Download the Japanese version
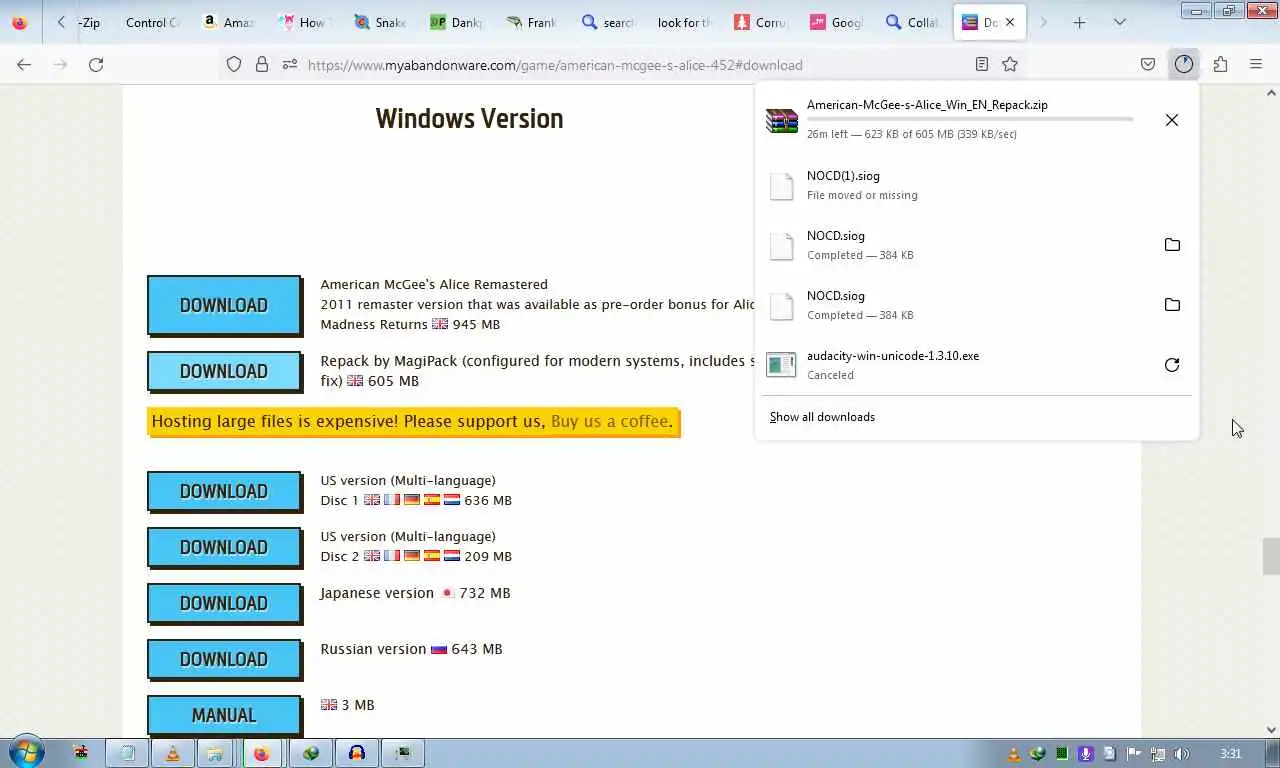The image size is (1280, 768). [224, 603]
